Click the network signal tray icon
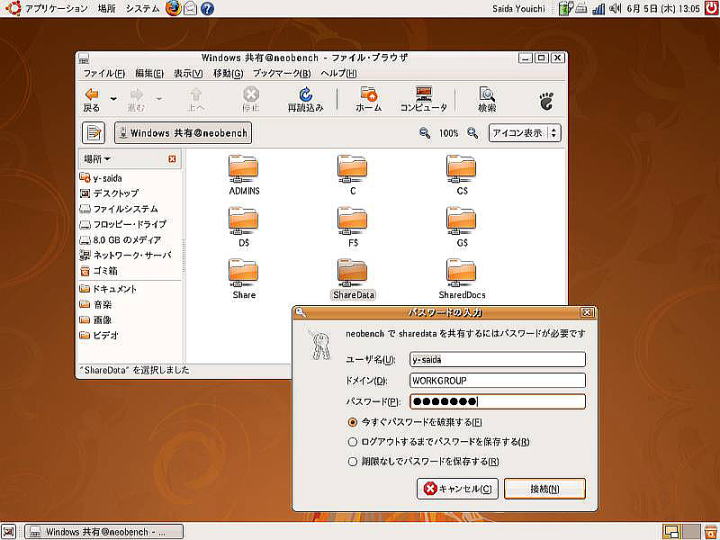 tap(598, 8)
